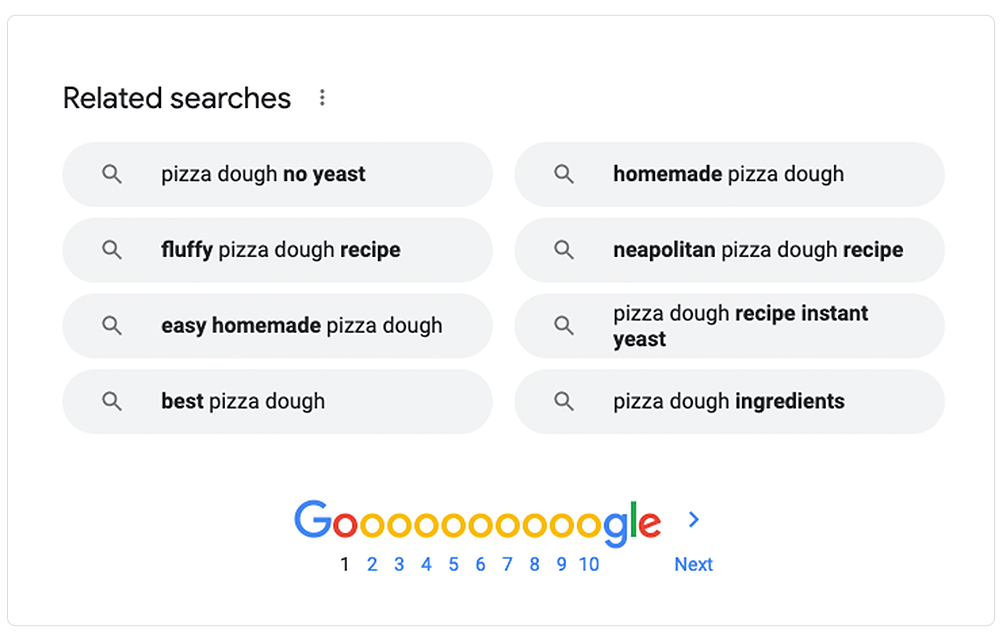Click the magnifier icon beside "fluffy pizza dough recipe"
The width and height of the screenshot is (1000, 640).
(x=112, y=250)
